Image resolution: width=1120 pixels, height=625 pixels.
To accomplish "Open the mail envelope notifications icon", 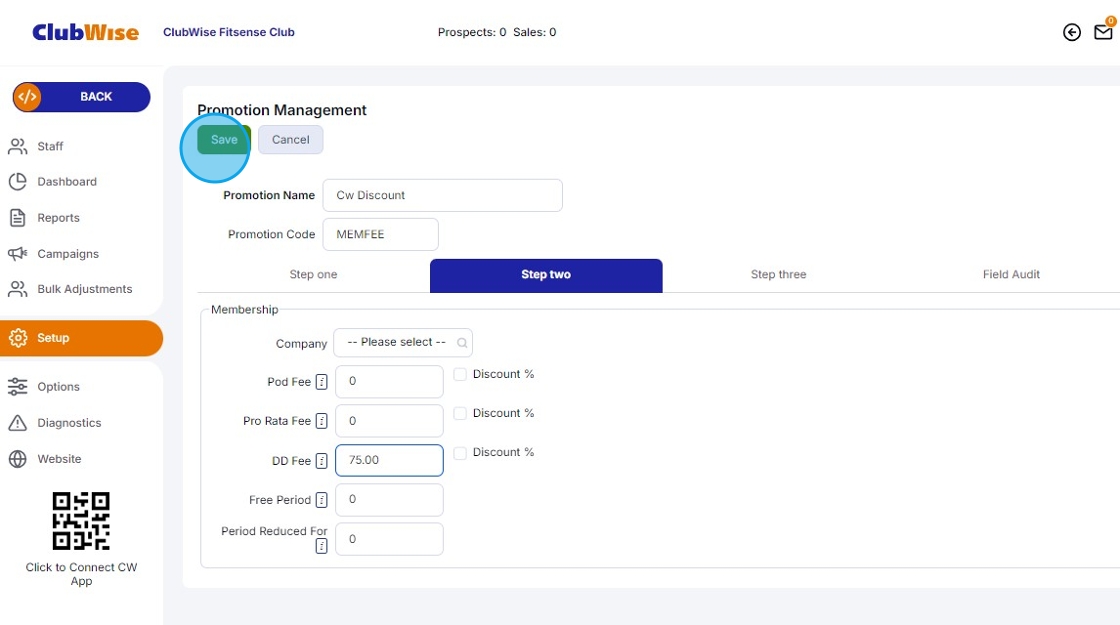I will 1104,32.
